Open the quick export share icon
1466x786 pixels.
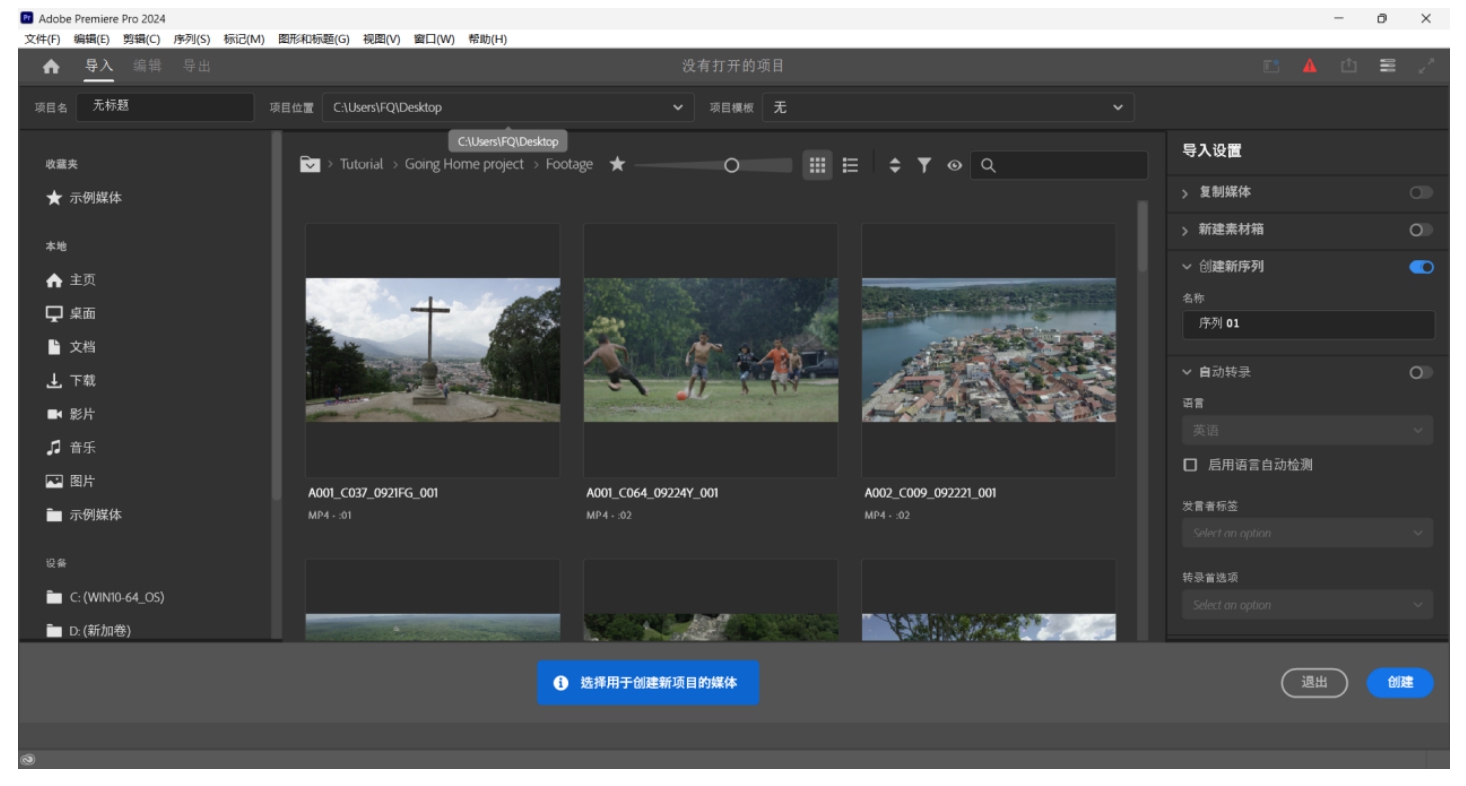click(x=1348, y=66)
